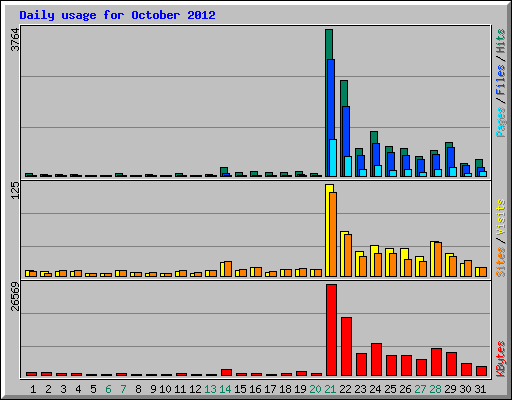Click day label 12 on x-axis
Screen dimensions: 512x400
click(195, 389)
